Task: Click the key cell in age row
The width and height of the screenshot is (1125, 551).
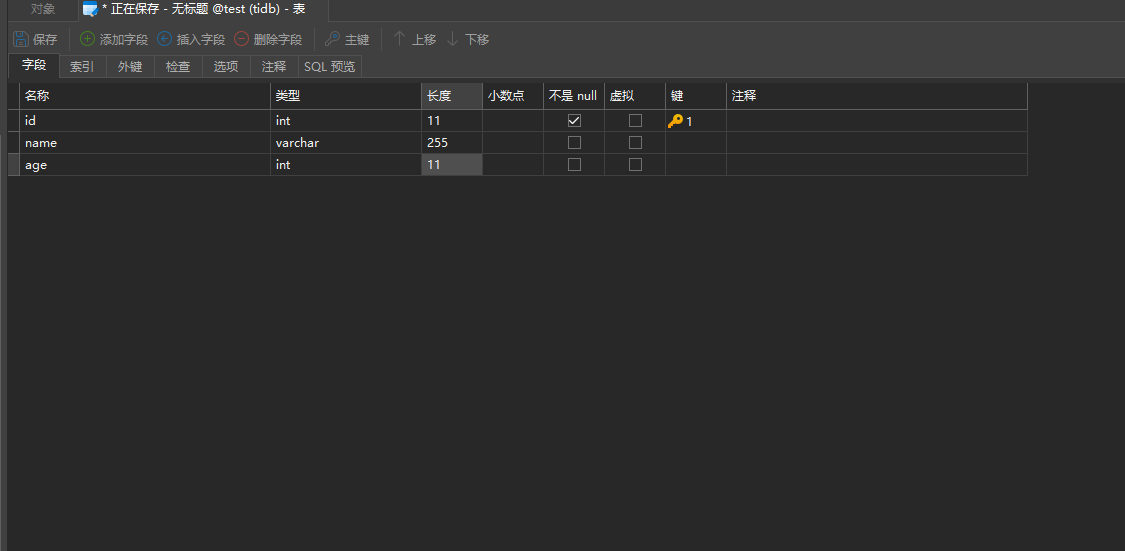Action: click(696, 164)
